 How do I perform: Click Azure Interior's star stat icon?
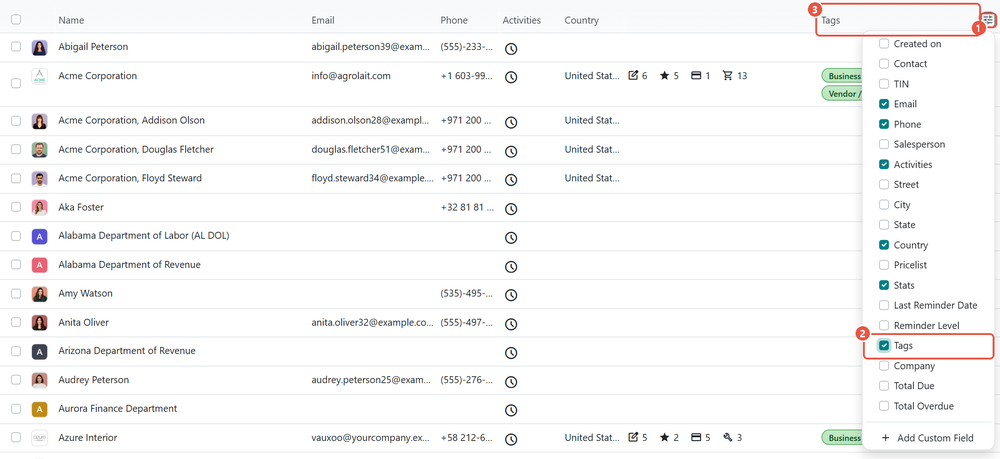point(665,438)
